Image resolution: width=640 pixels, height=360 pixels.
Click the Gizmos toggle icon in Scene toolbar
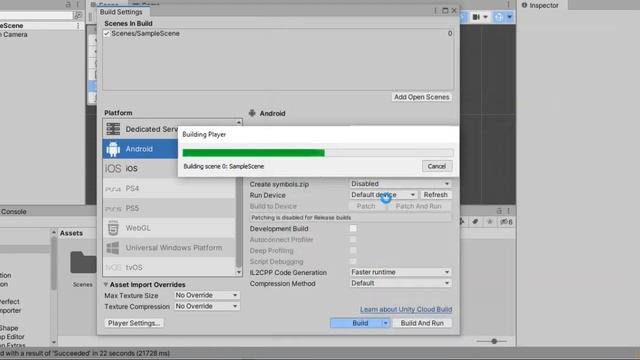tap(499, 17)
